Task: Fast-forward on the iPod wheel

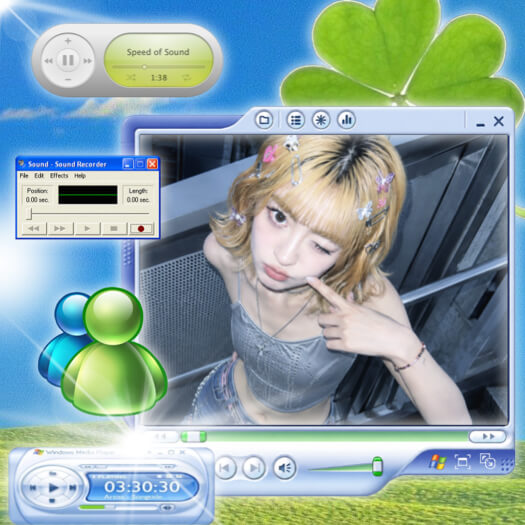Action: click(x=87, y=61)
